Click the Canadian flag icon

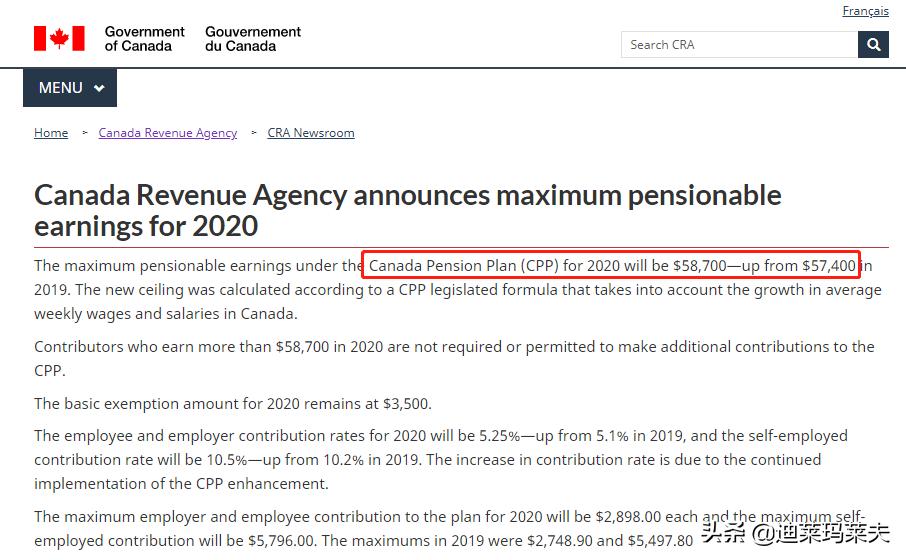pyautogui.click(x=59, y=39)
